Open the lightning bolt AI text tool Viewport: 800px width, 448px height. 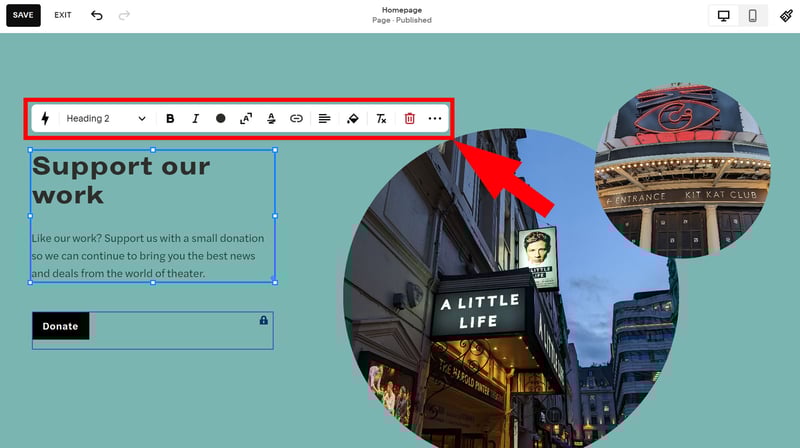click(45, 118)
